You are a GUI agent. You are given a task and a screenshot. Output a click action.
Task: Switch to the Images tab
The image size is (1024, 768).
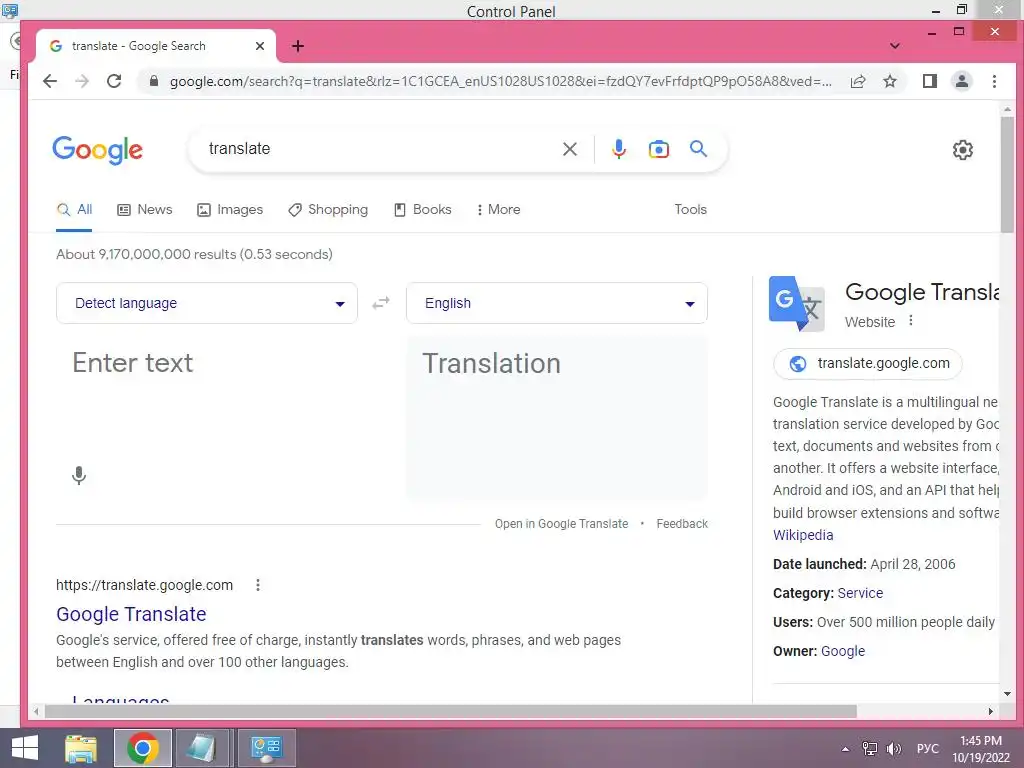point(230,210)
